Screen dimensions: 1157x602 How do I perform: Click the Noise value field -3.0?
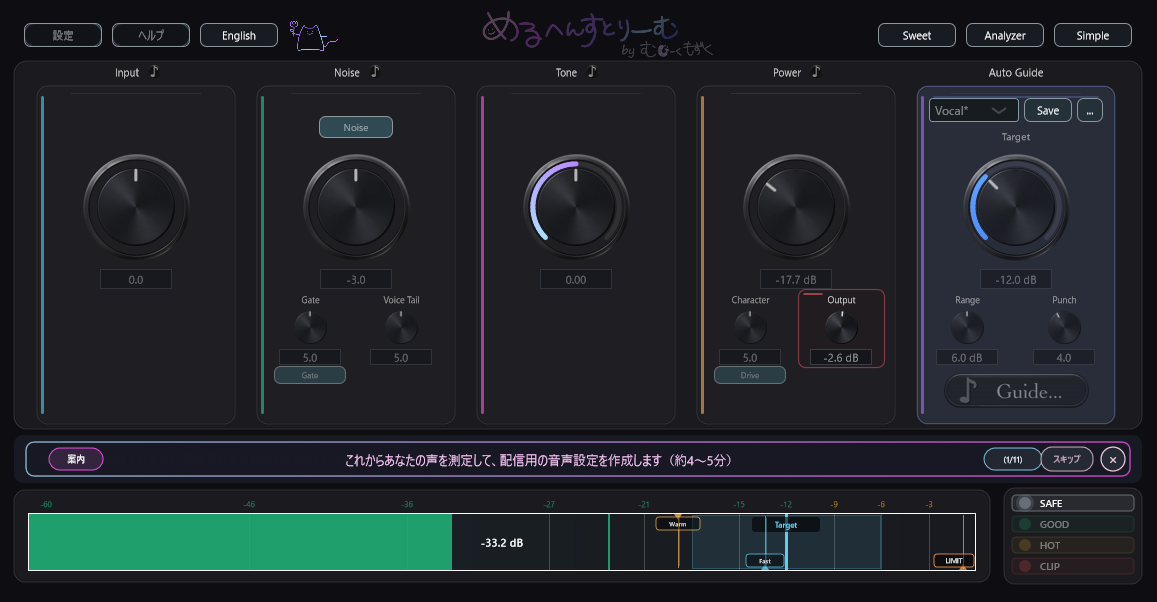click(x=356, y=280)
